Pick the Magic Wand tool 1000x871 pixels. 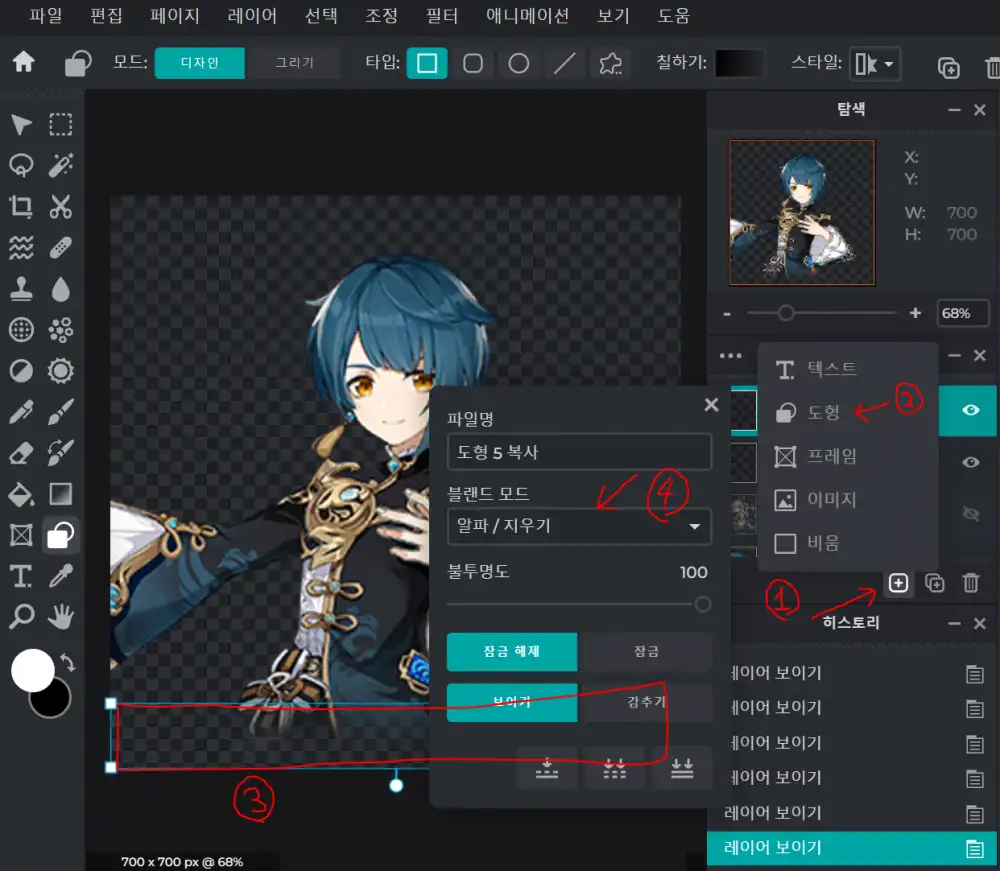click(61, 165)
